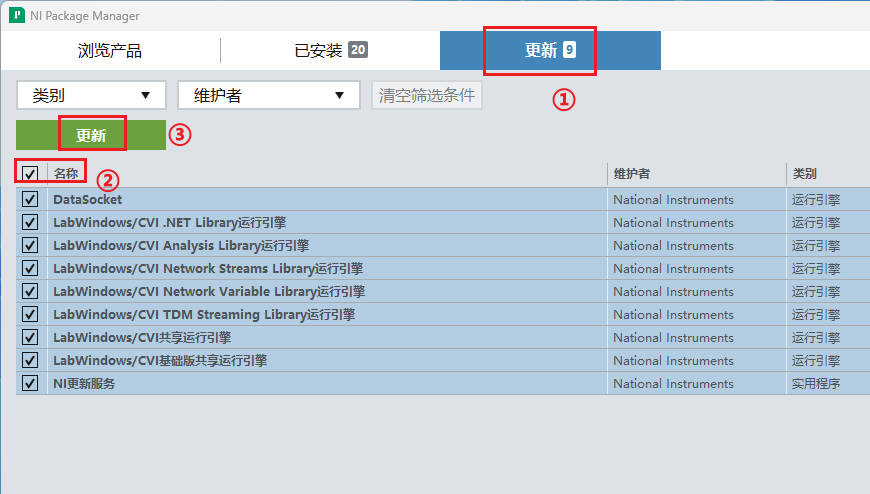The image size is (870, 494).
Task: Click the 清空筛选条件 button
Action: (x=427, y=95)
